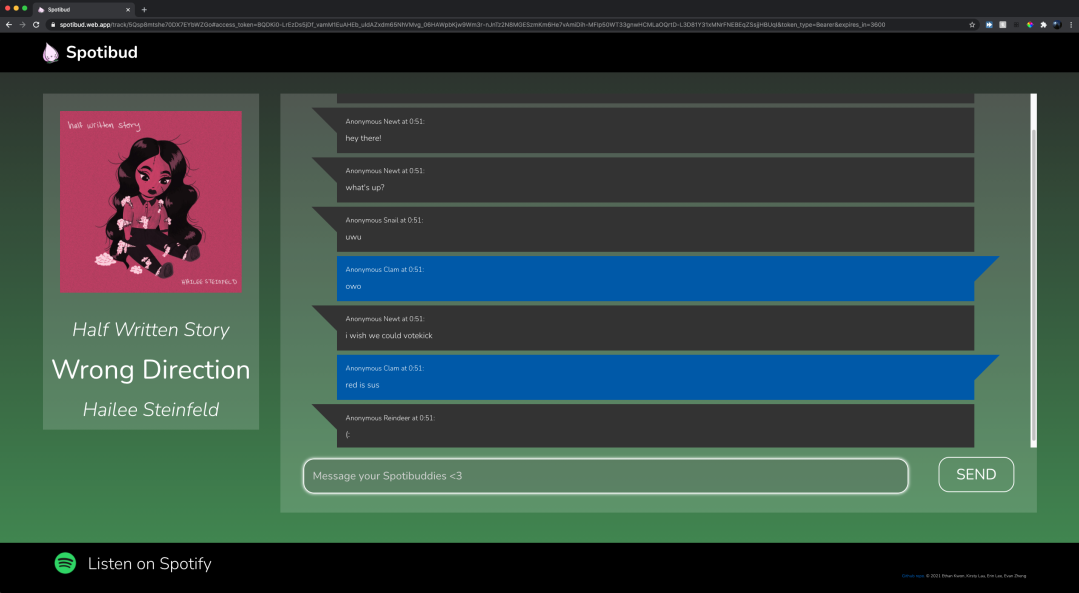Click the Spotibud title in header
The height and width of the screenshot is (593, 1079).
pyautogui.click(x=102, y=52)
